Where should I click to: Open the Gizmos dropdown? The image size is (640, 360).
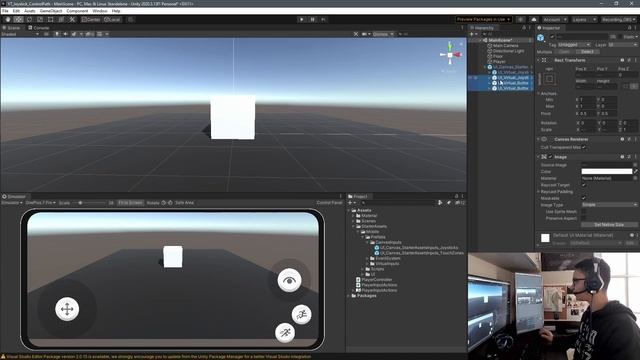(383, 34)
